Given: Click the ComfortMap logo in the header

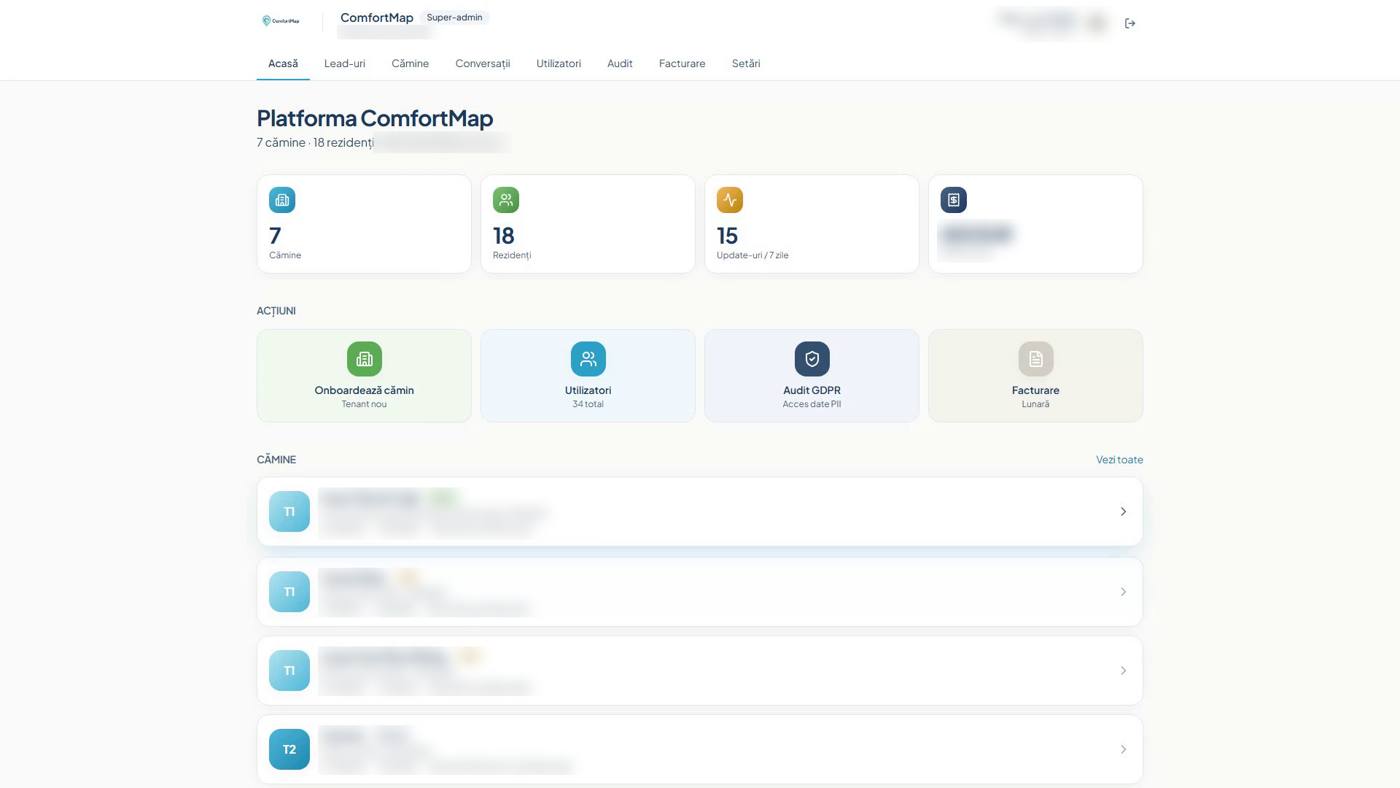Looking at the screenshot, I should (x=281, y=21).
